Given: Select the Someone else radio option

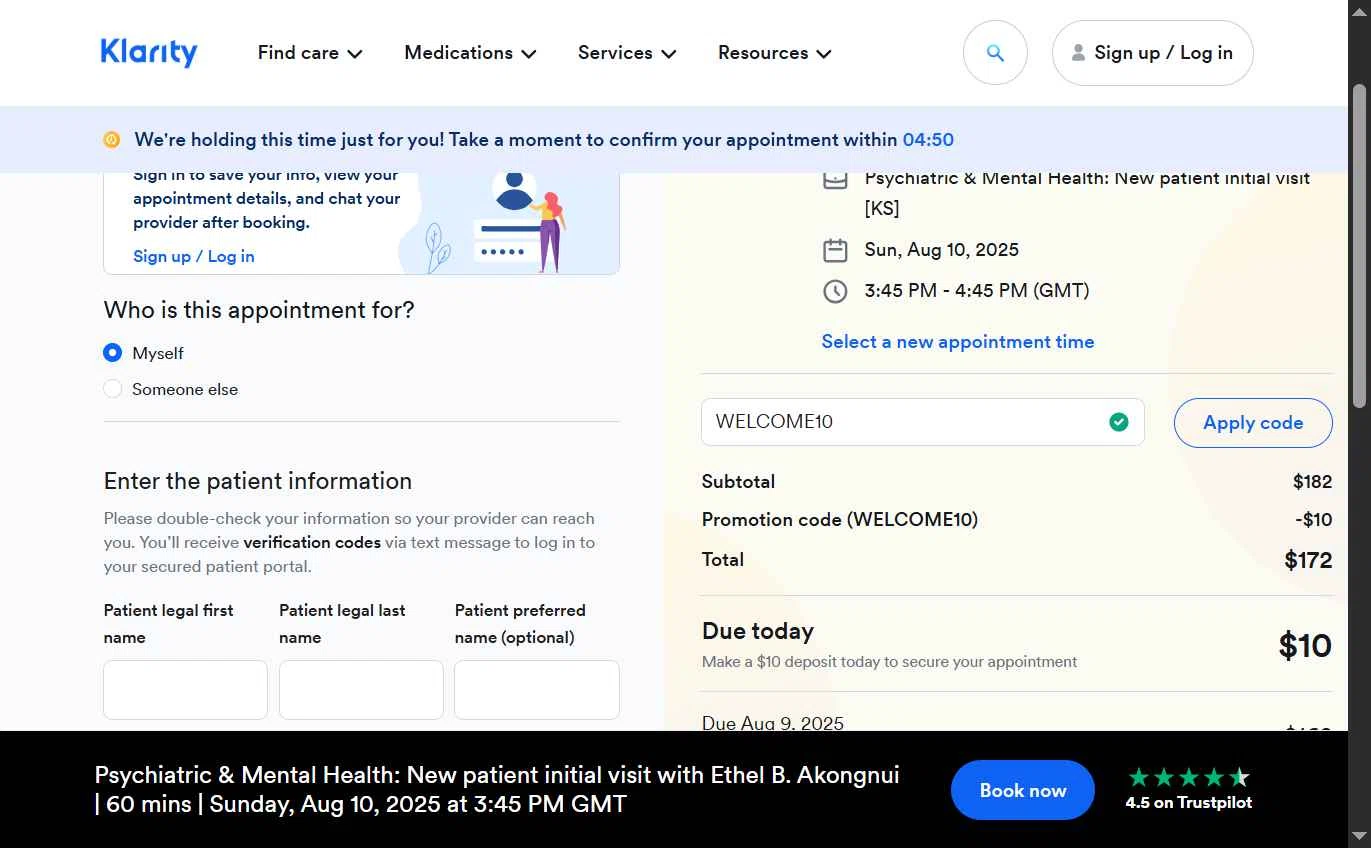Looking at the screenshot, I should tap(113, 389).
